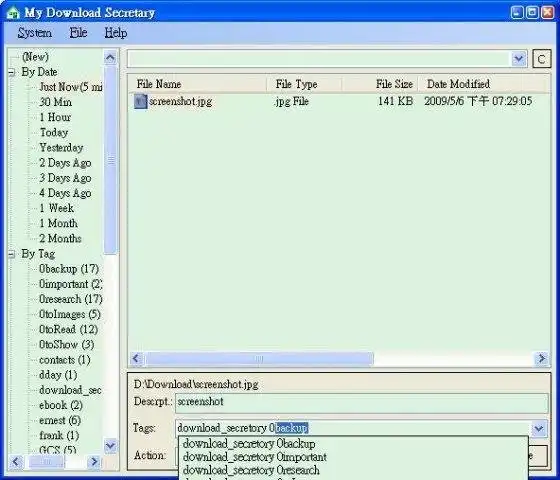The width and height of the screenshot is (560, 480).
Task: Select the ernest (6) tag
Action: coord(60,420)
